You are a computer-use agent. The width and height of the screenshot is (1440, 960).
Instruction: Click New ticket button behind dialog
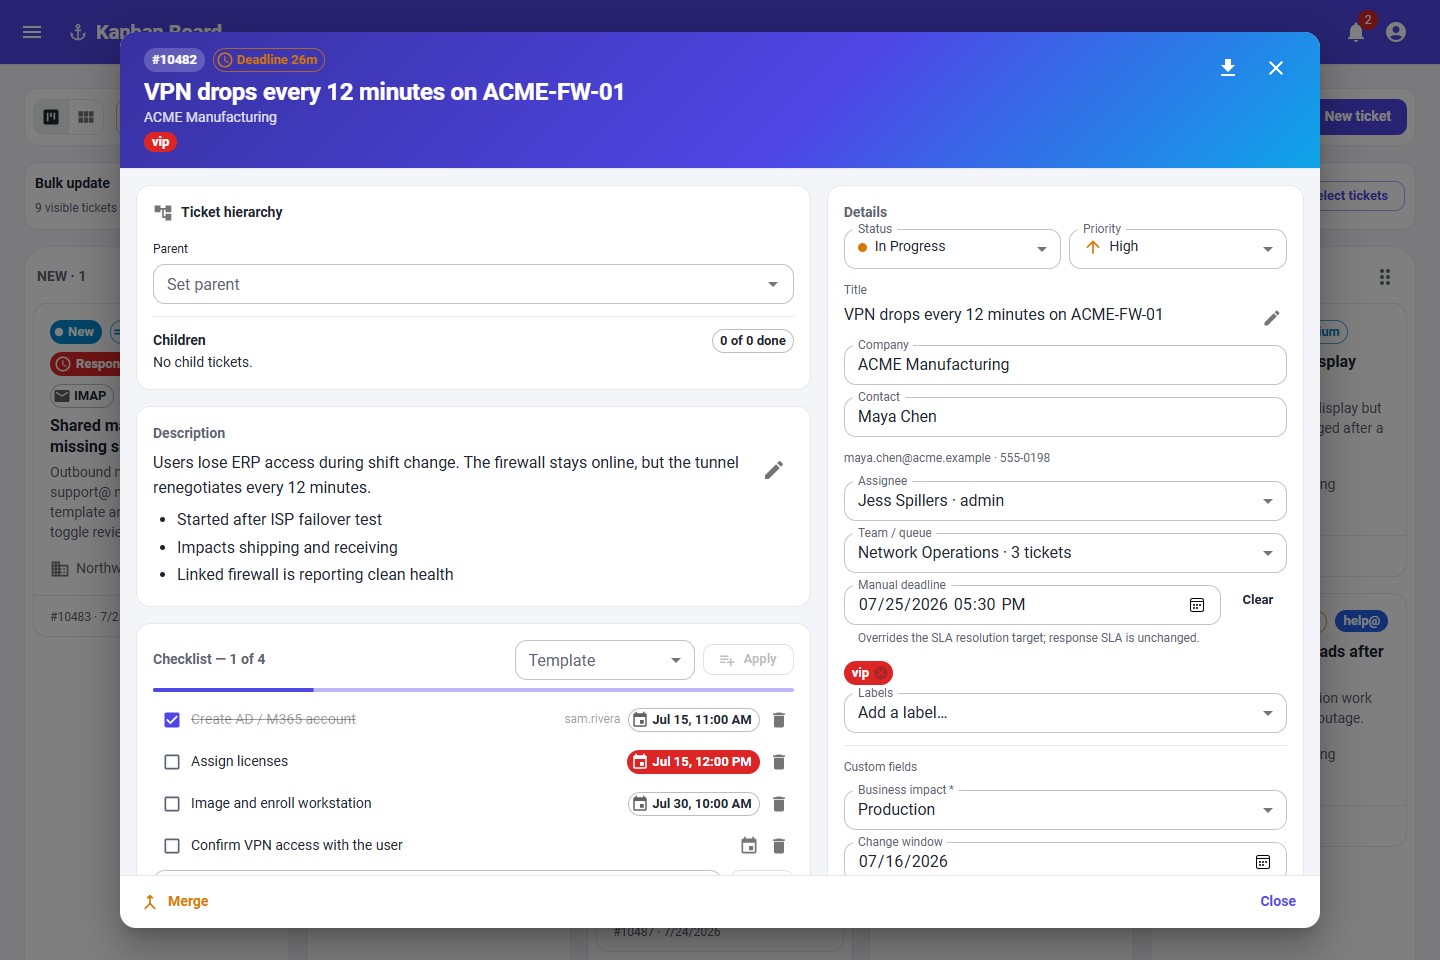click(1363, 117)
